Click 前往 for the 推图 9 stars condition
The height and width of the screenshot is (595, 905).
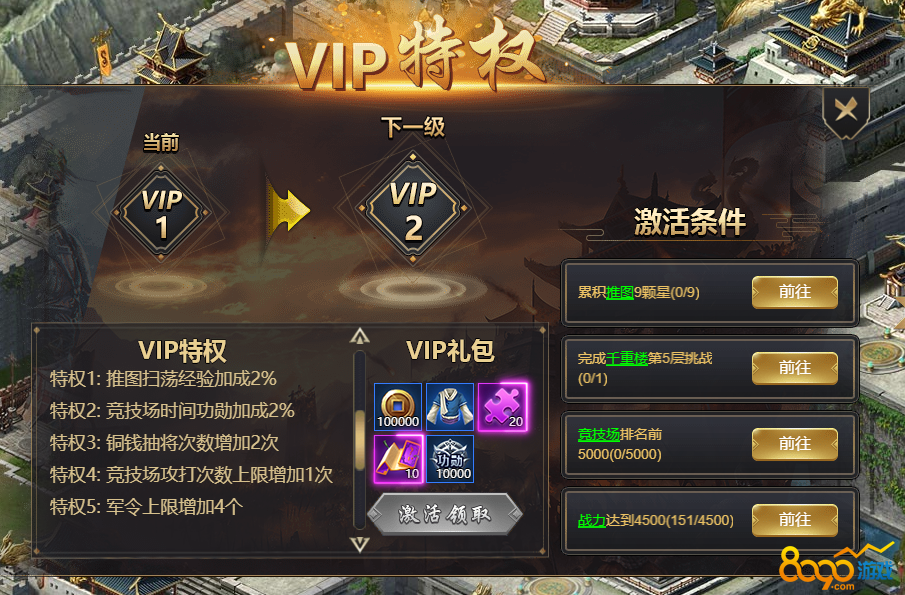coord(795,292)
